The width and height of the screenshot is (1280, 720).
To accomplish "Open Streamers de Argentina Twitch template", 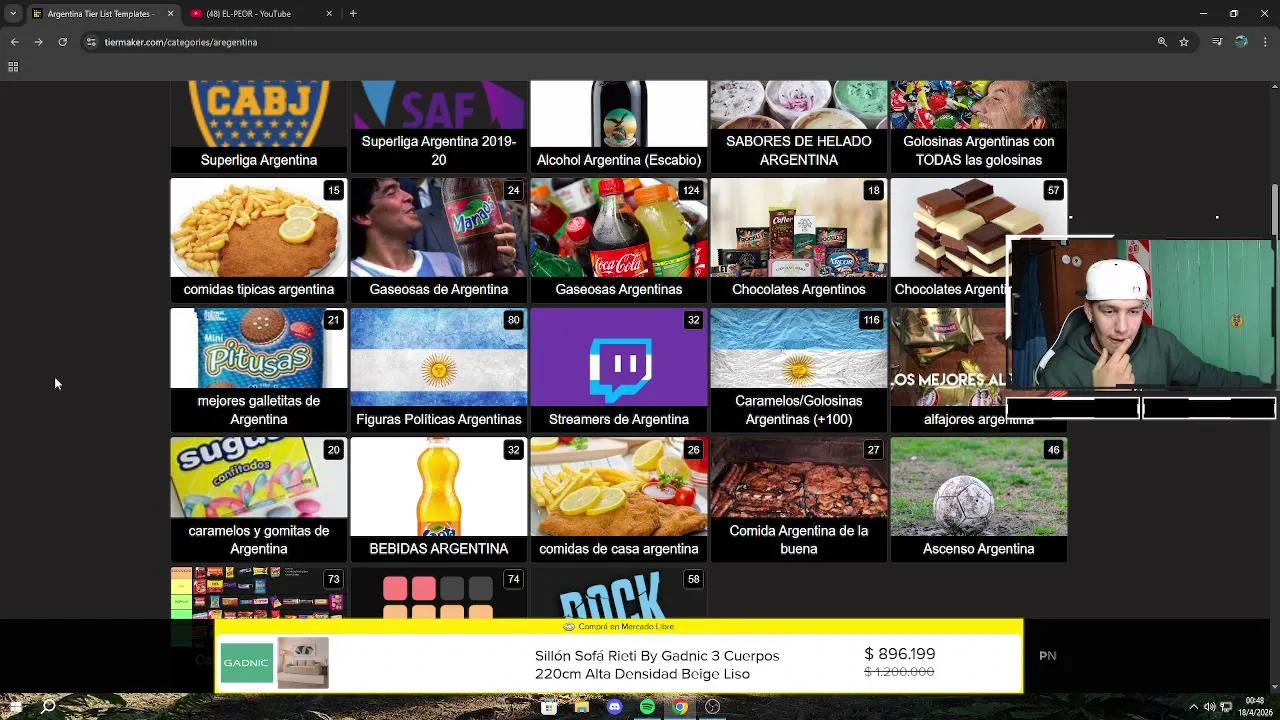I will click(619, 370).
